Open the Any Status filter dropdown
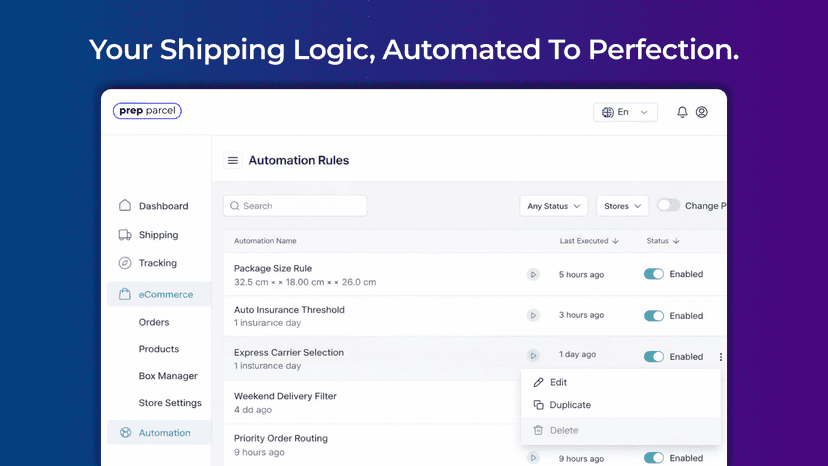The image size is (828, 466). [553, 206]
